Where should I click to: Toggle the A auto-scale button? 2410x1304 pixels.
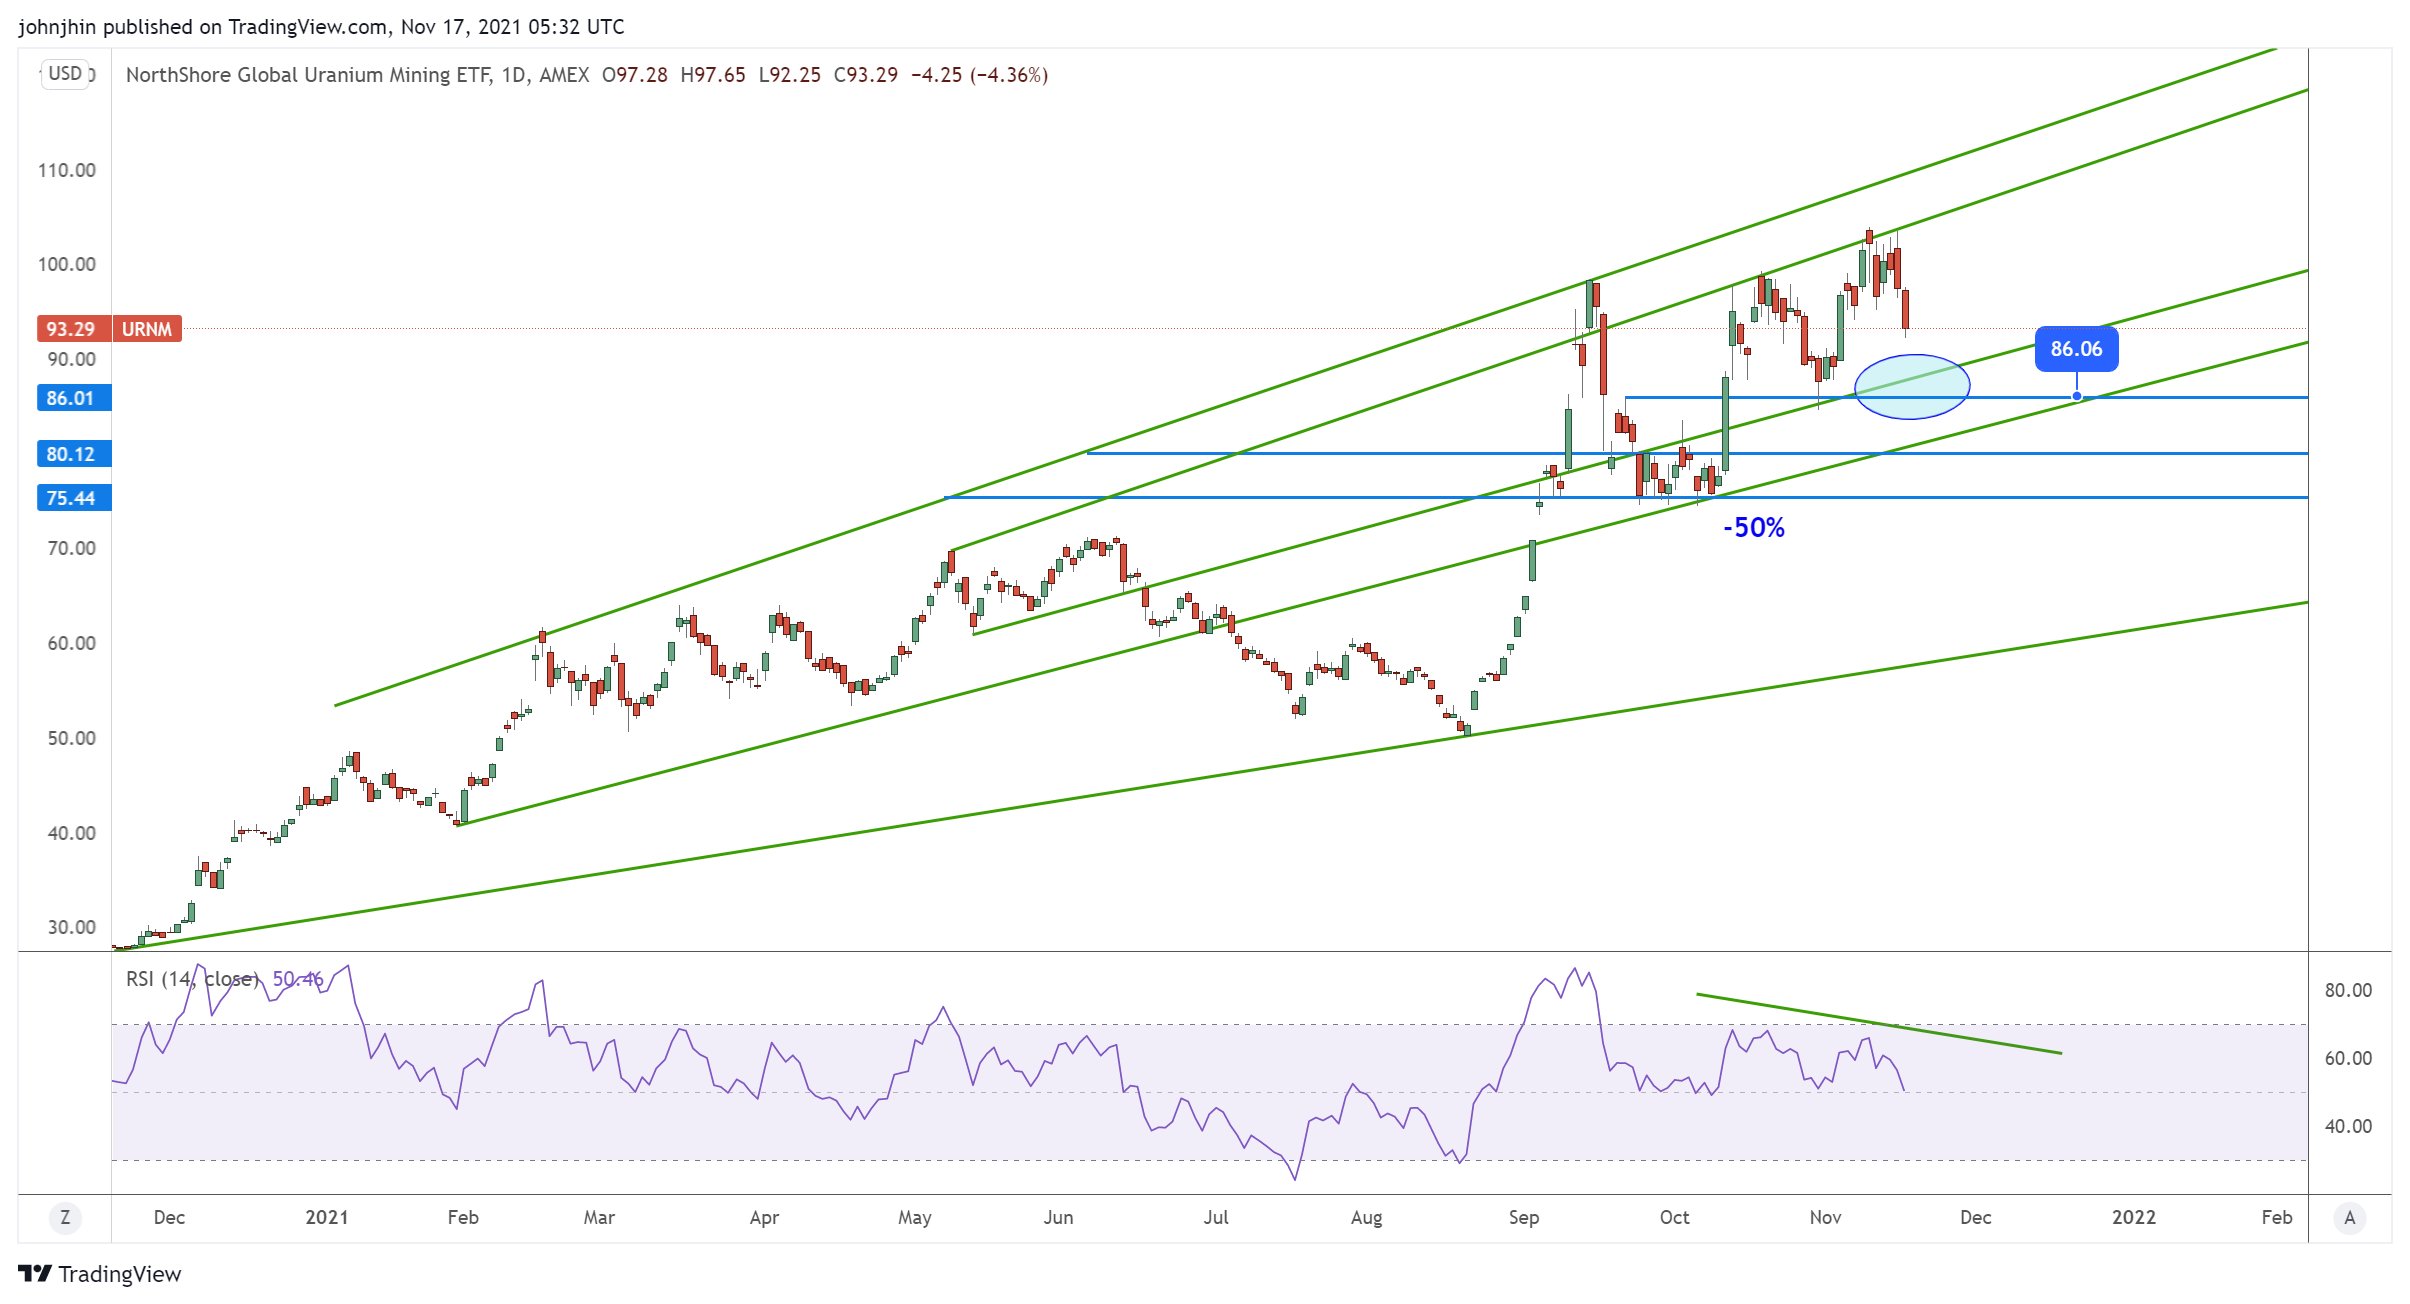pos(2349,1217)
